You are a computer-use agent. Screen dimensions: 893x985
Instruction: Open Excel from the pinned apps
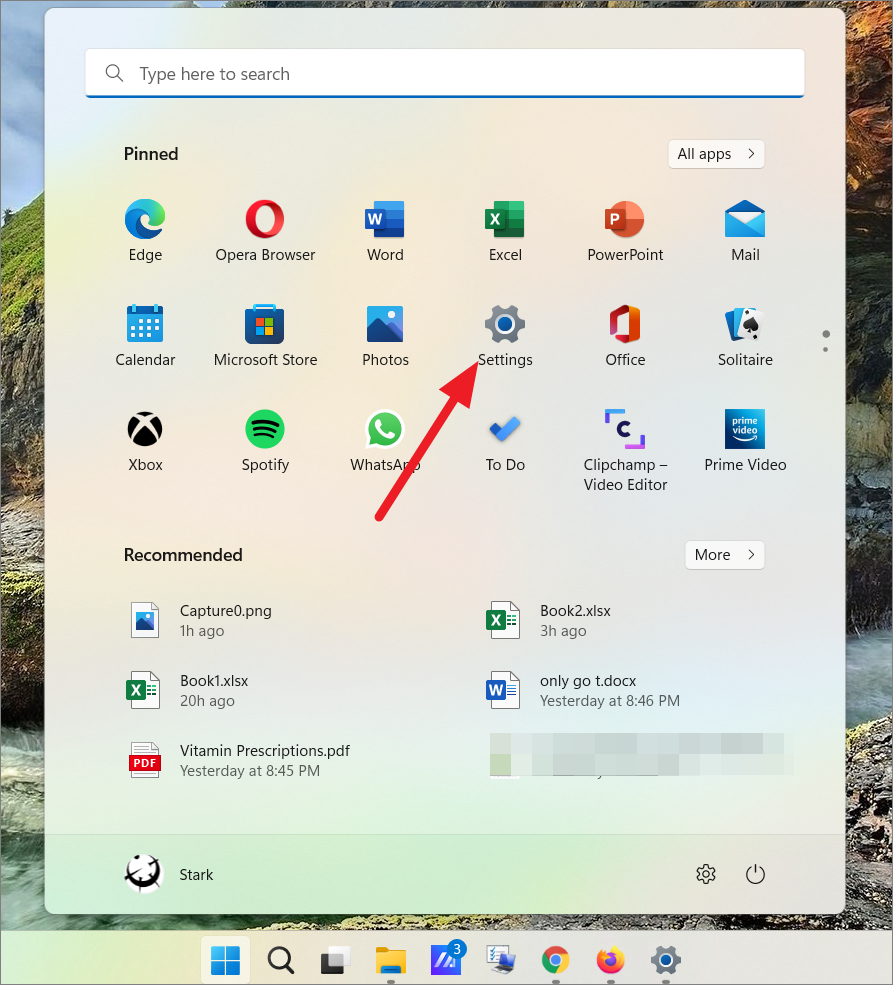pos(505,231)
